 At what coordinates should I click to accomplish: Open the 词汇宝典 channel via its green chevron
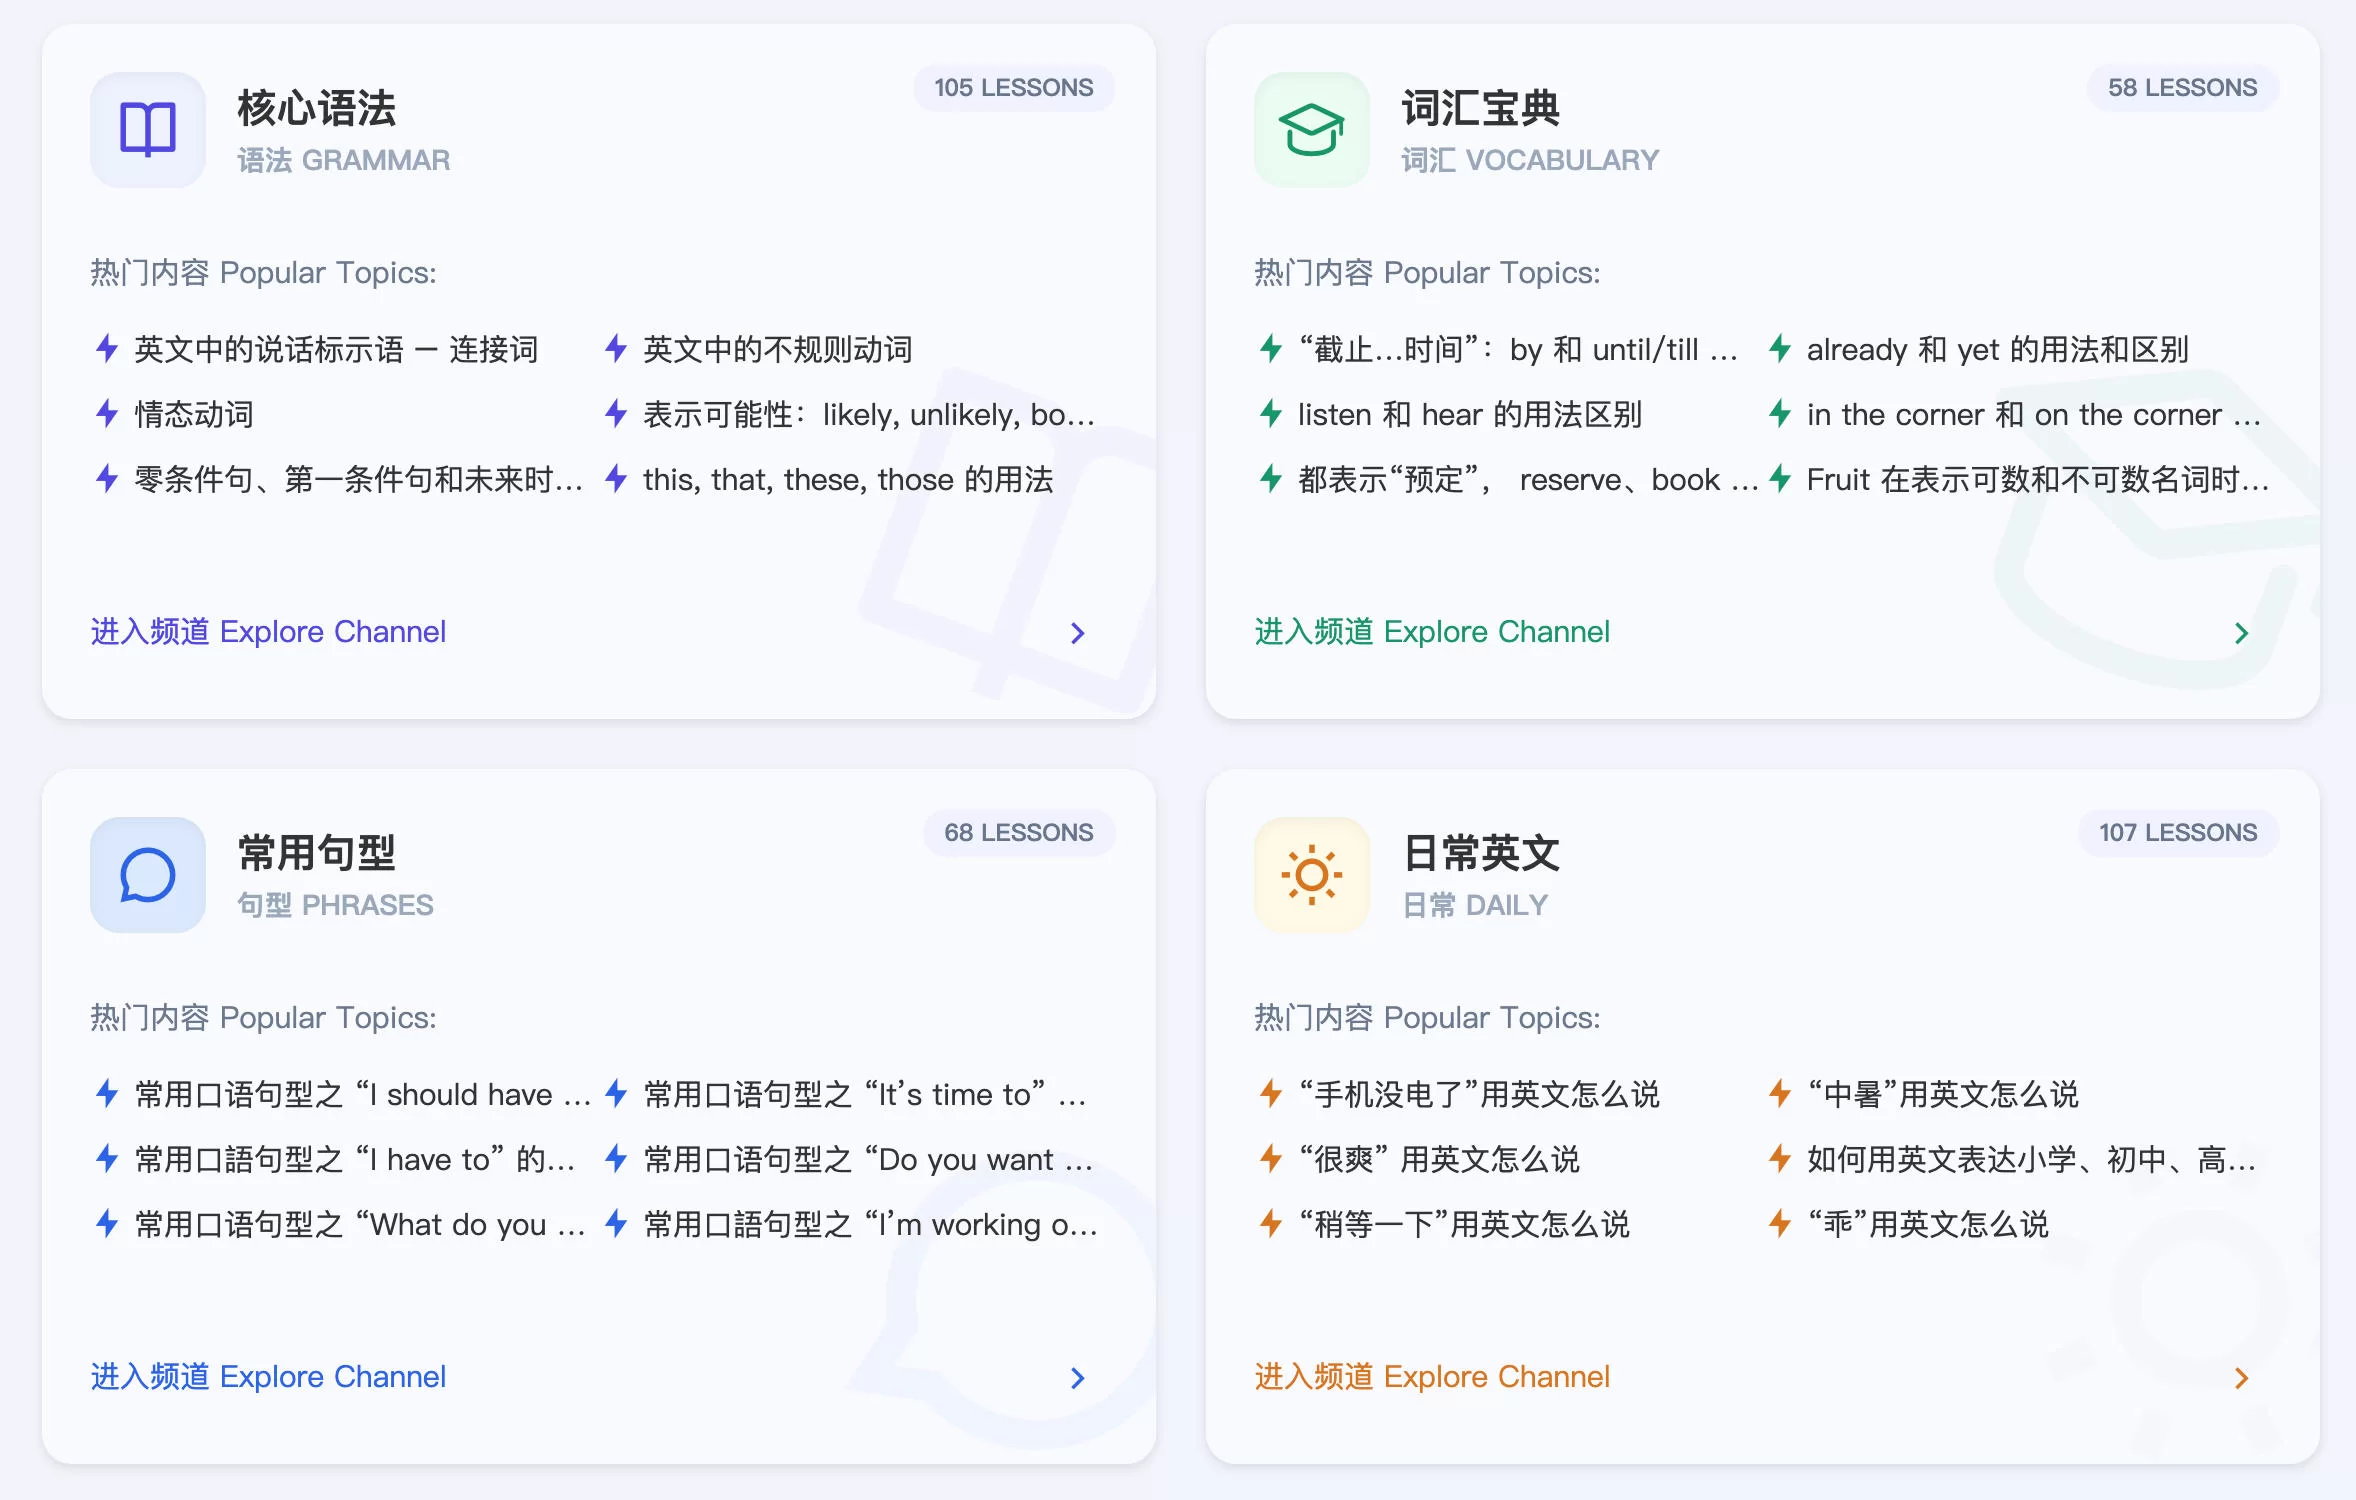(x=2241, y=633)
